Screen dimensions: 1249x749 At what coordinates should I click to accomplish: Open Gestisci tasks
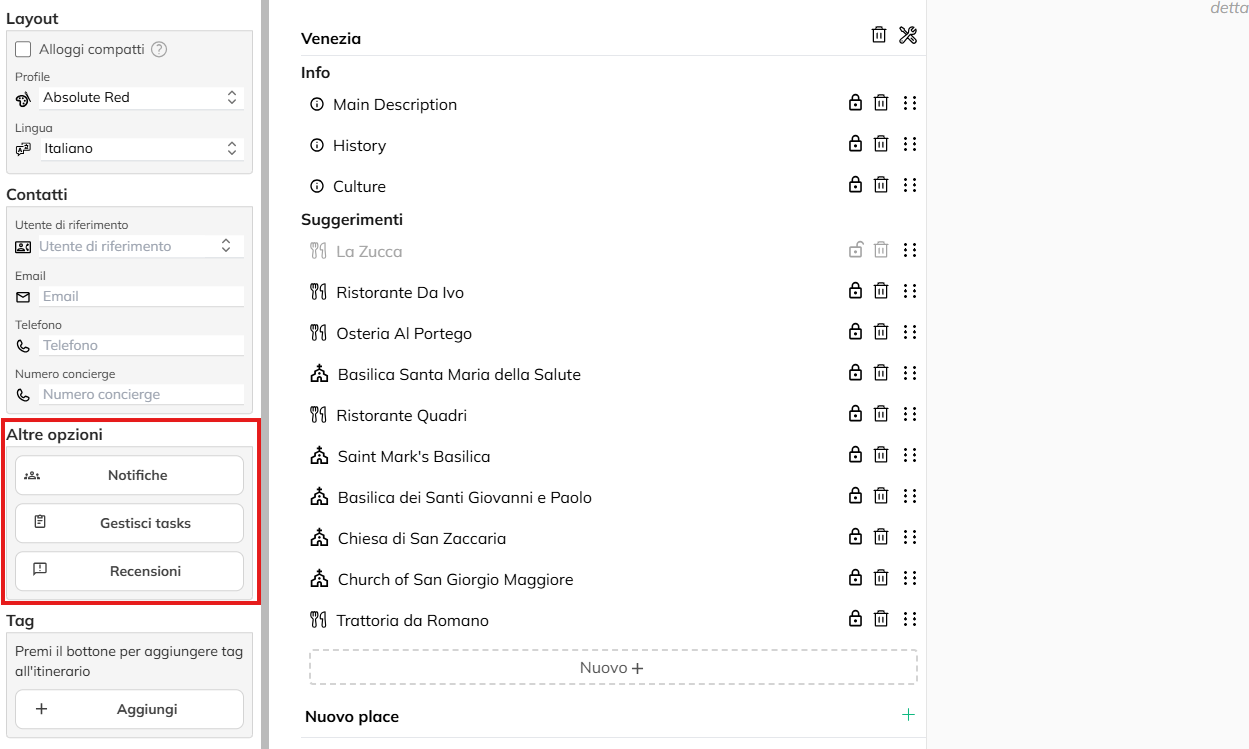pyautogui.click(x=129, y=523)
